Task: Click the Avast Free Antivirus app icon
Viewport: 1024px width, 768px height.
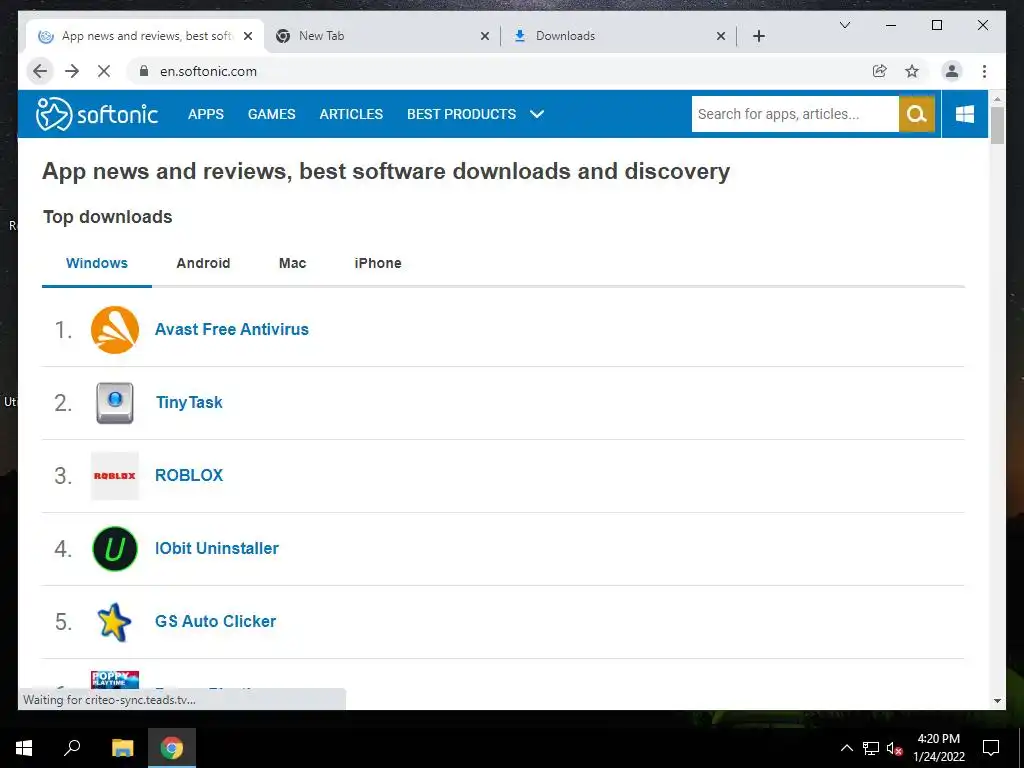Action: [x=115, y=330]
